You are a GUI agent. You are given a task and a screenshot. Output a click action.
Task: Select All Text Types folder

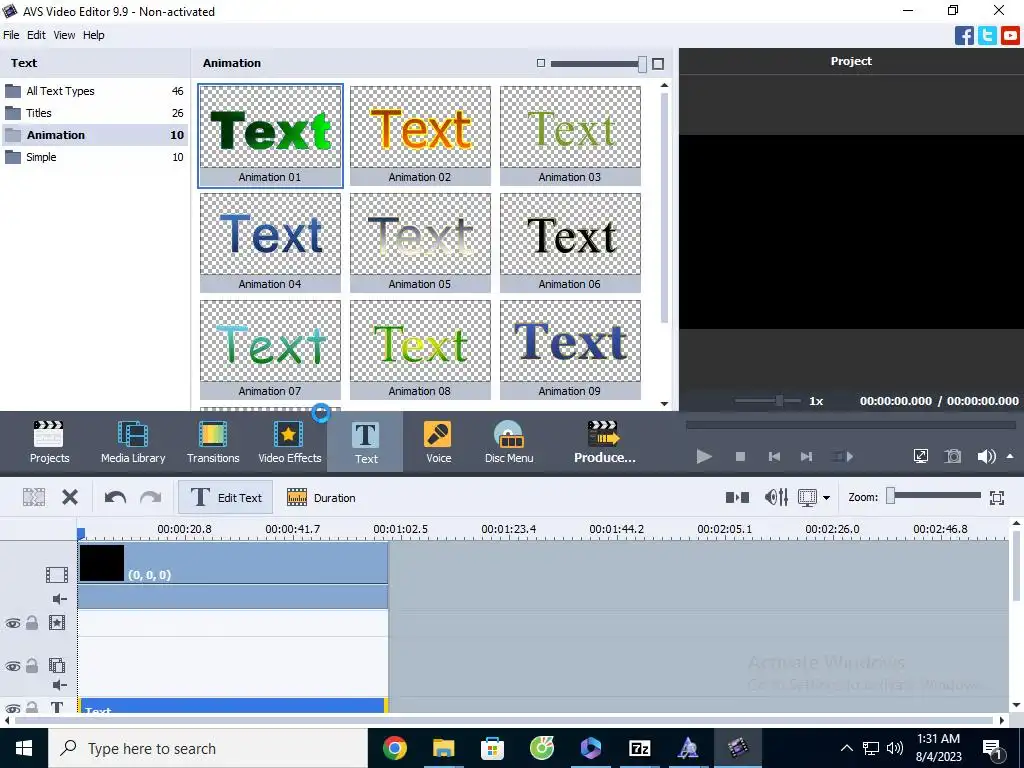(94, 91)
